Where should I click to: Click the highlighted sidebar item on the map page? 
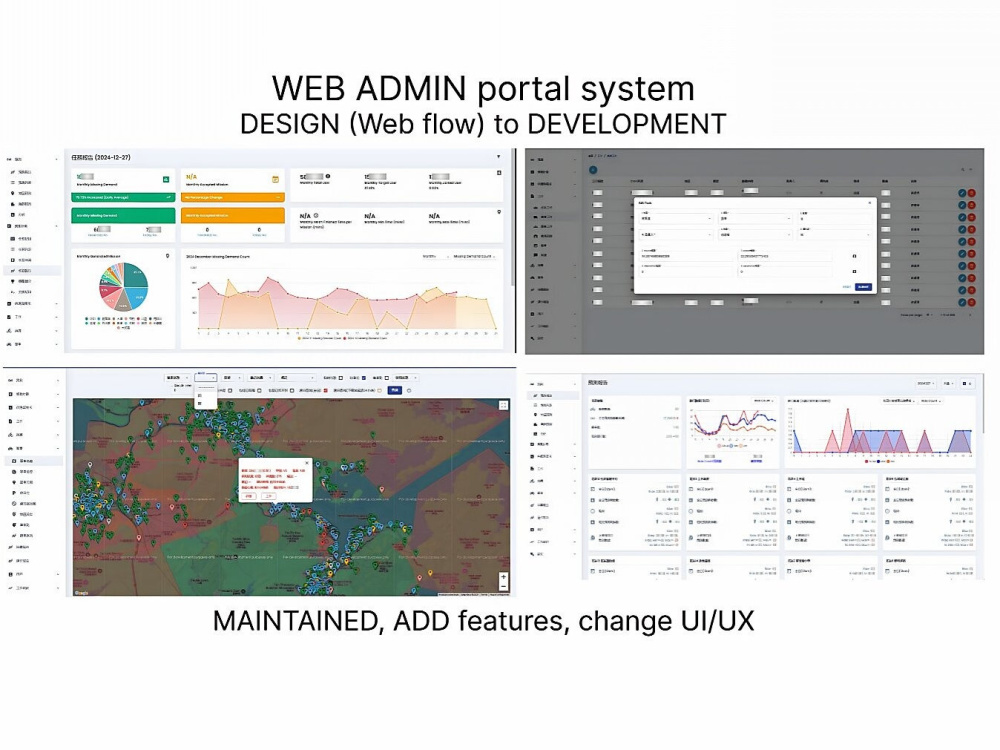point(34,460)
